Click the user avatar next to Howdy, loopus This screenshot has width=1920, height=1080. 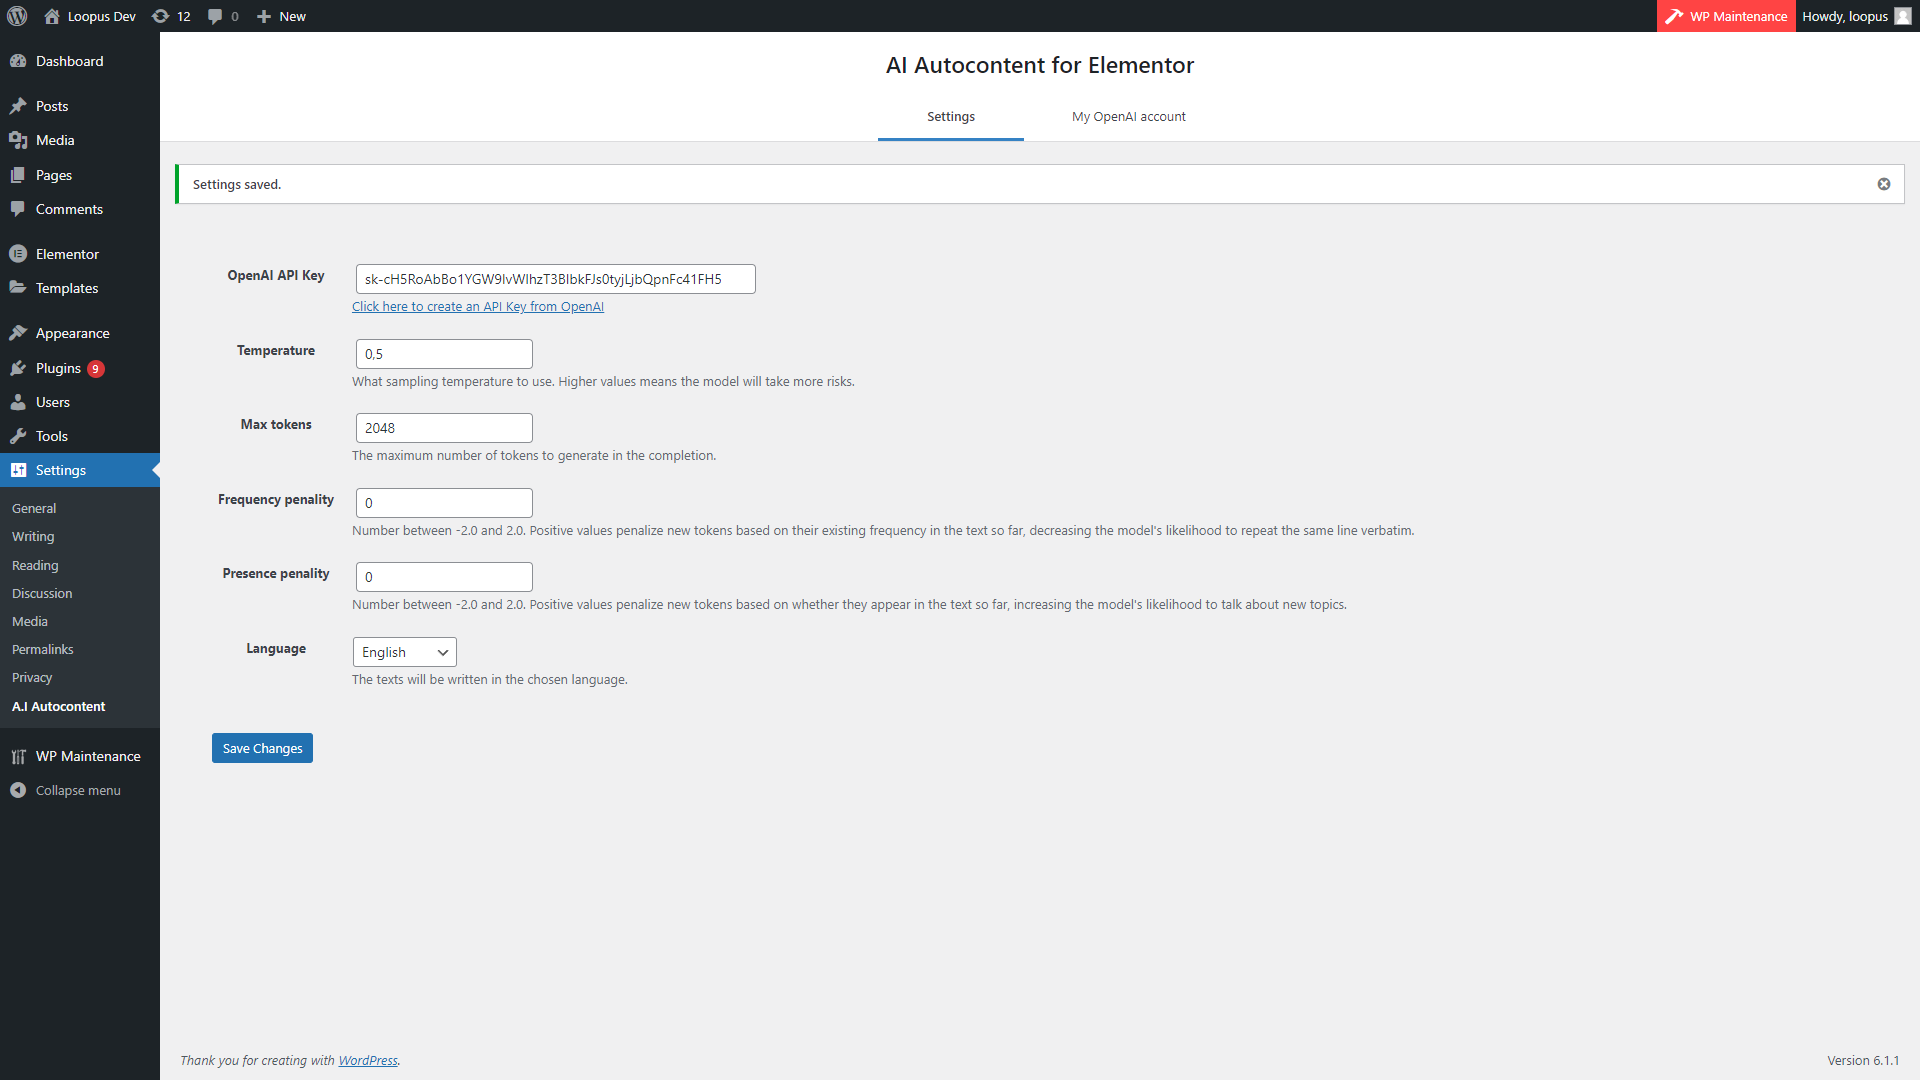pyautogui.click(x=1902, y=16)
